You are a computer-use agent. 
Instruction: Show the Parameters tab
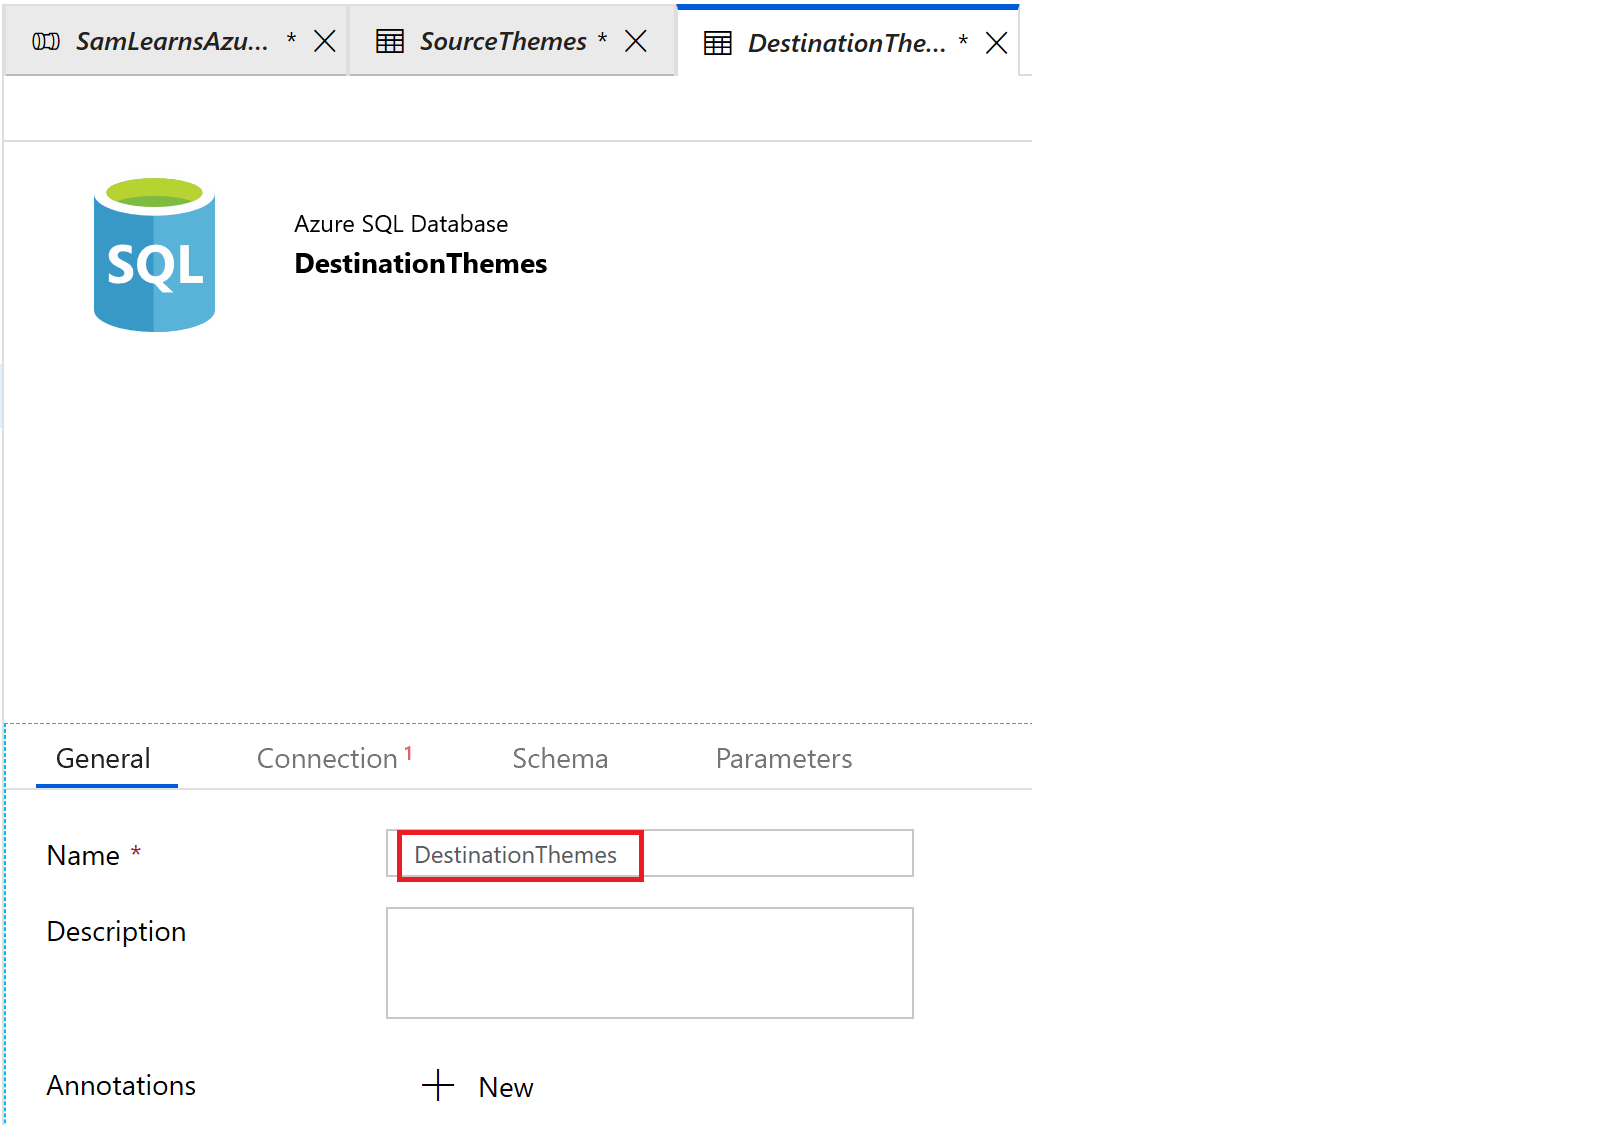[784, 759]
